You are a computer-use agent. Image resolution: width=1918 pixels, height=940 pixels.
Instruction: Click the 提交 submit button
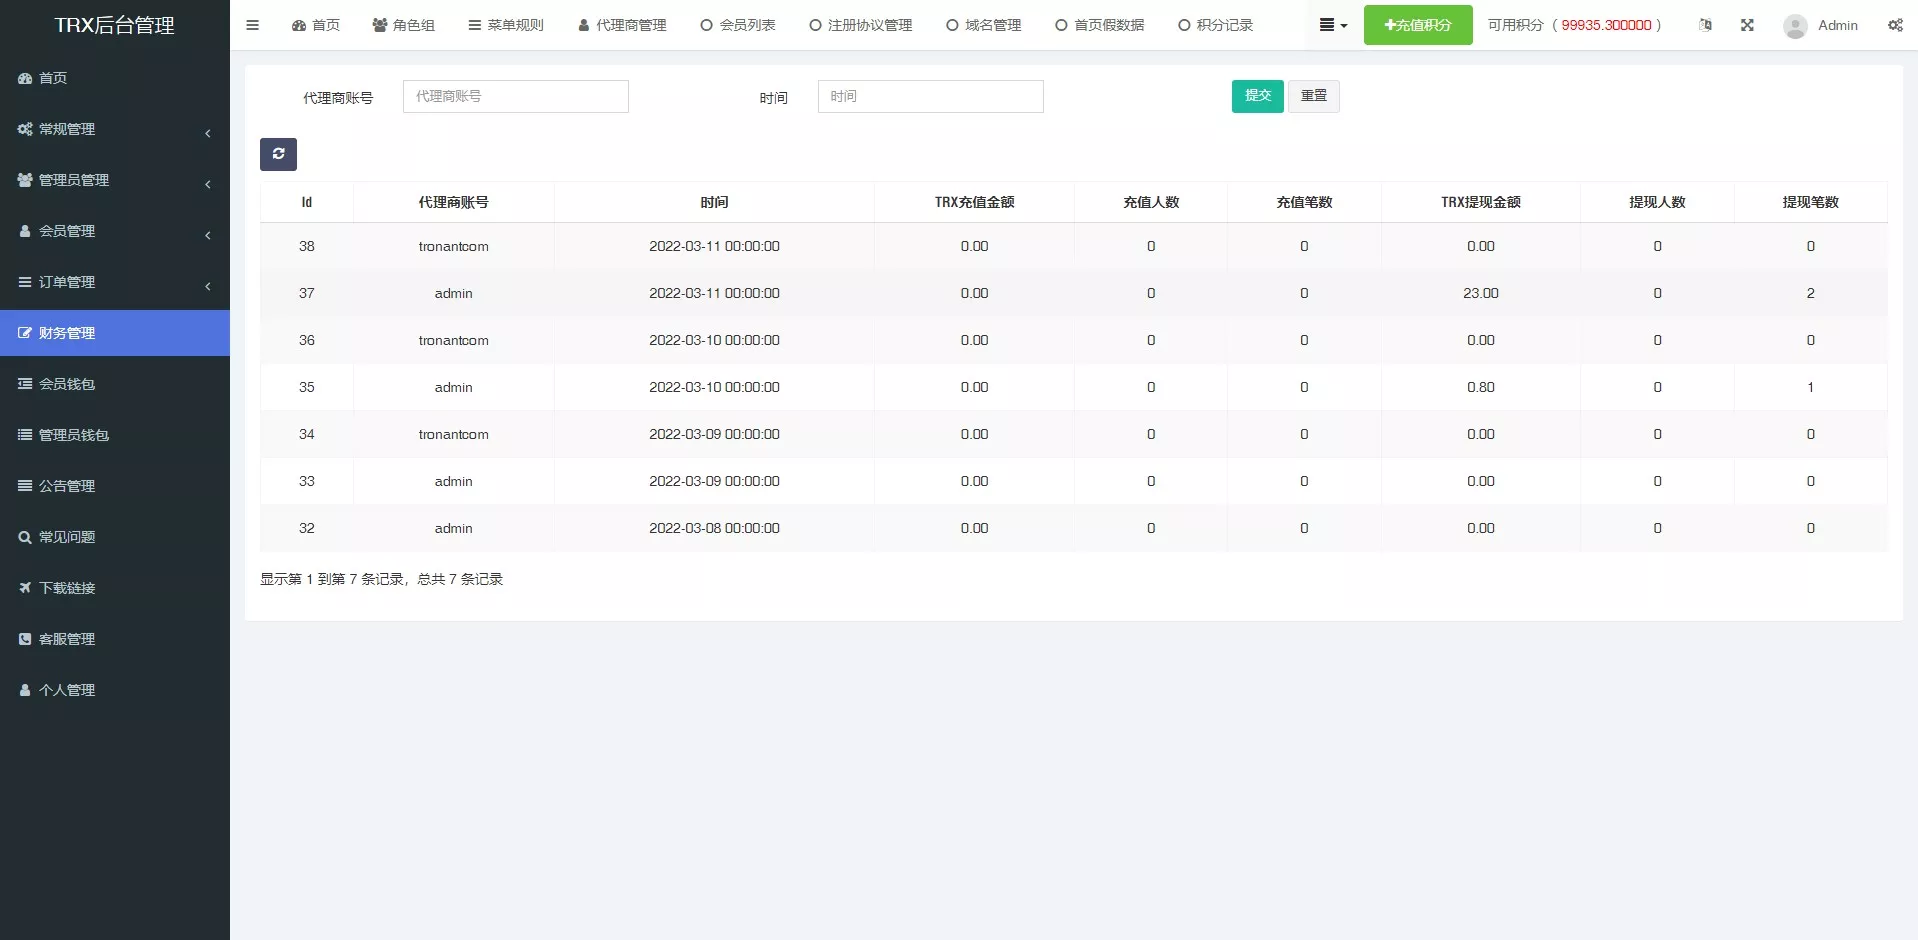(x=1258, y=96)
